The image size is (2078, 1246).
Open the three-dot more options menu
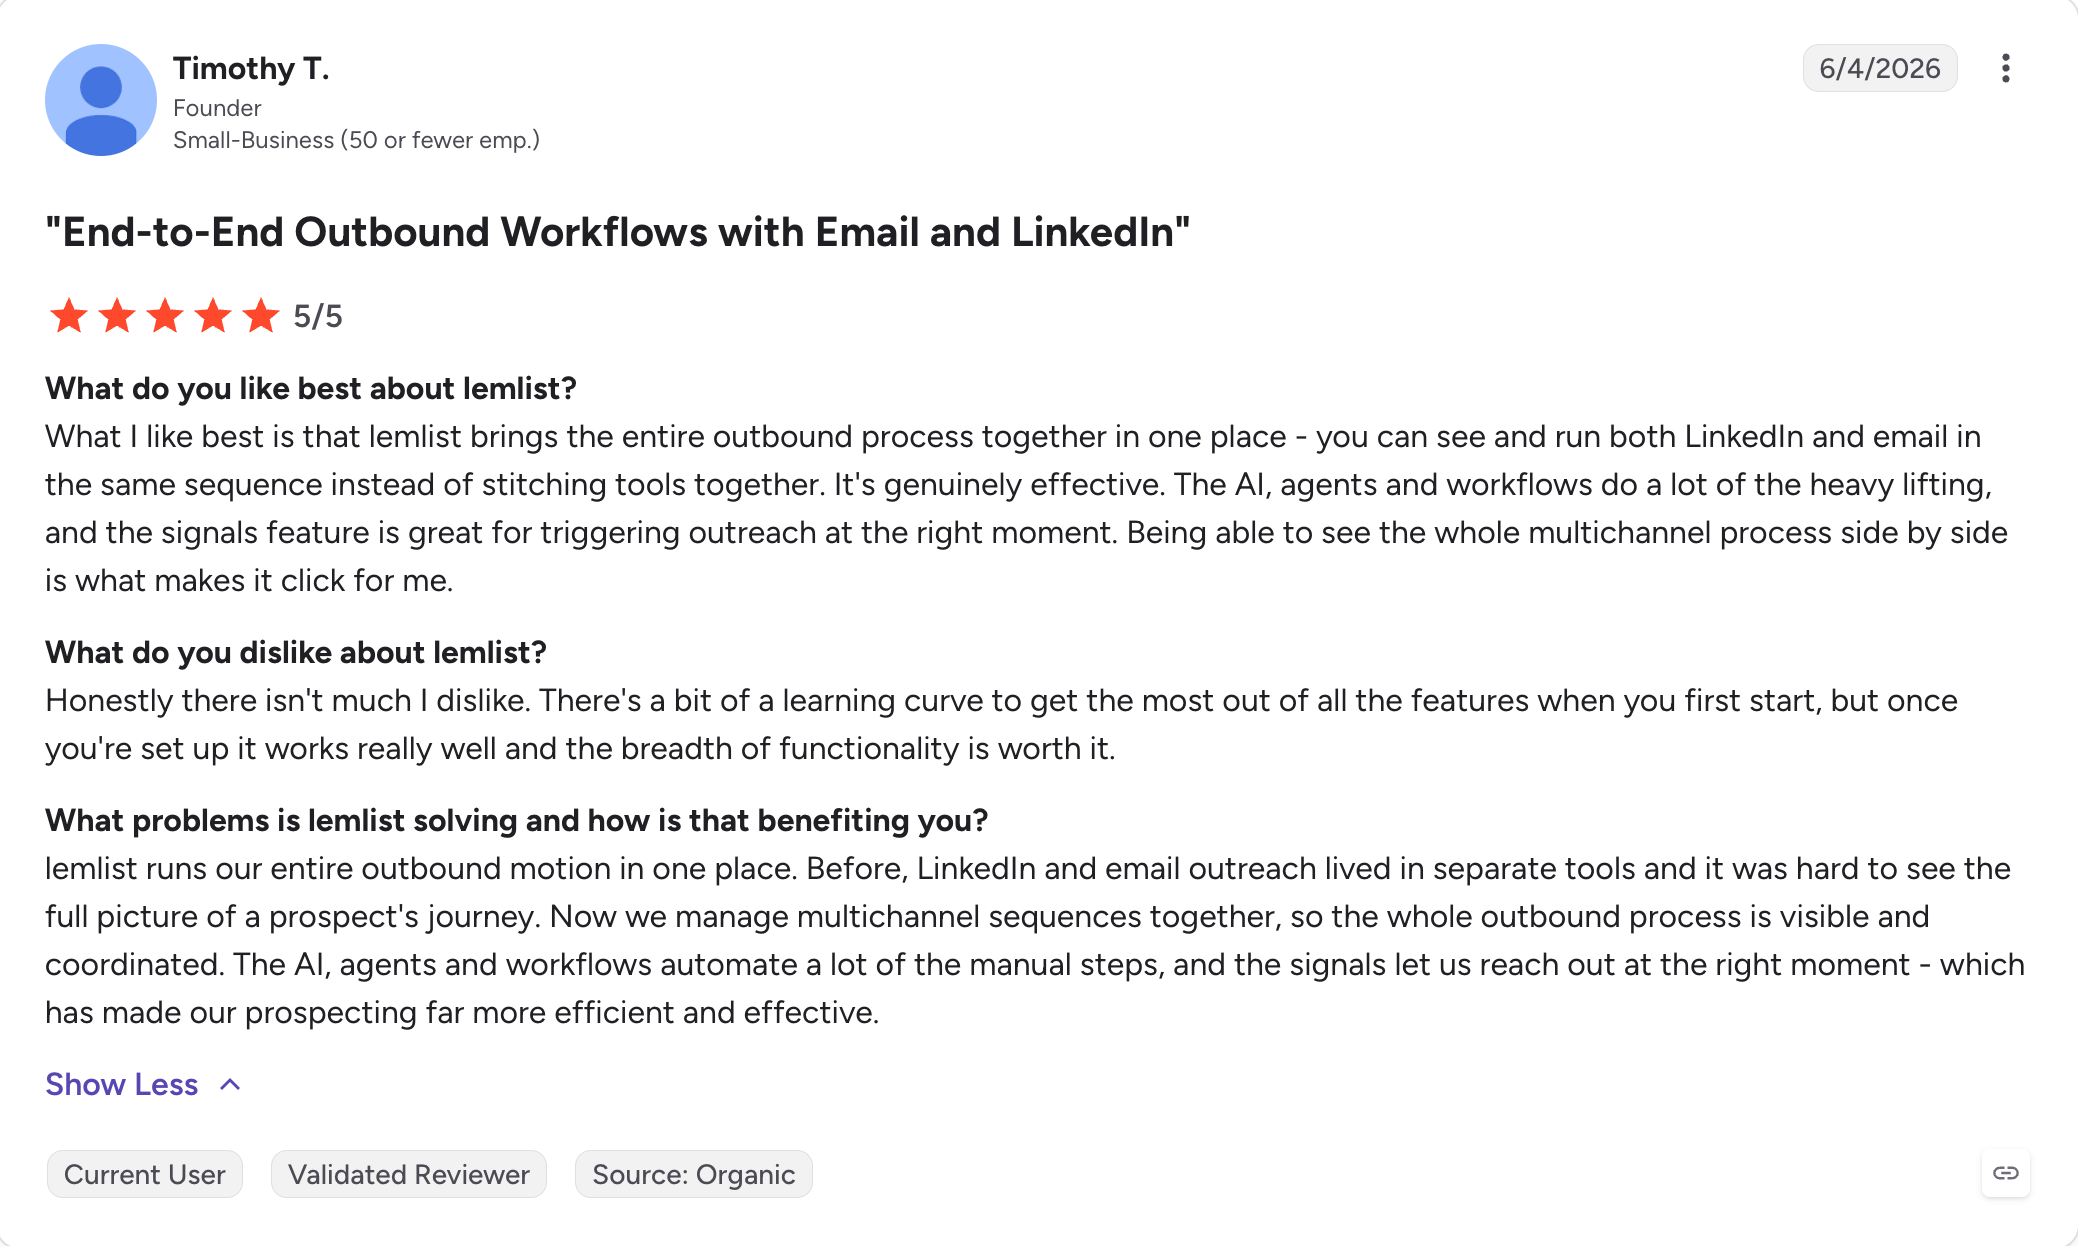(2005, 68)
